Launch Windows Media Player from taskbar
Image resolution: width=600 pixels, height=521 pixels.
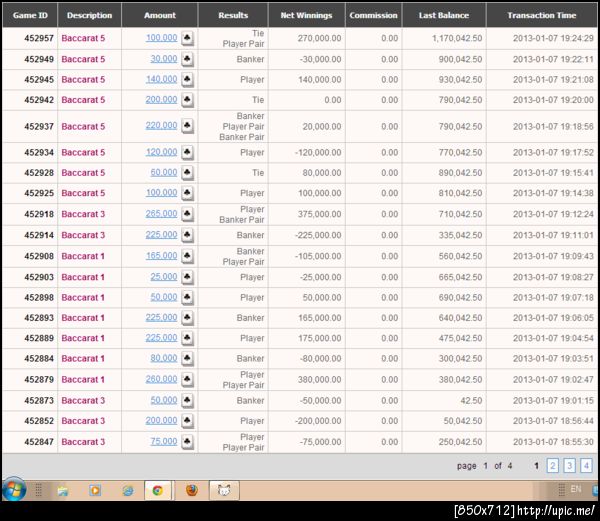95,490
